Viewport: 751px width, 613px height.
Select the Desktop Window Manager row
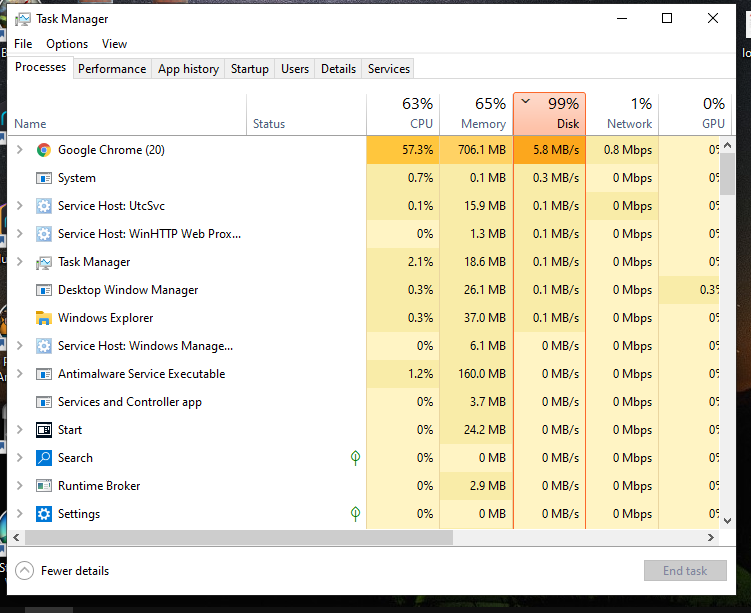[x=128, y=290]
